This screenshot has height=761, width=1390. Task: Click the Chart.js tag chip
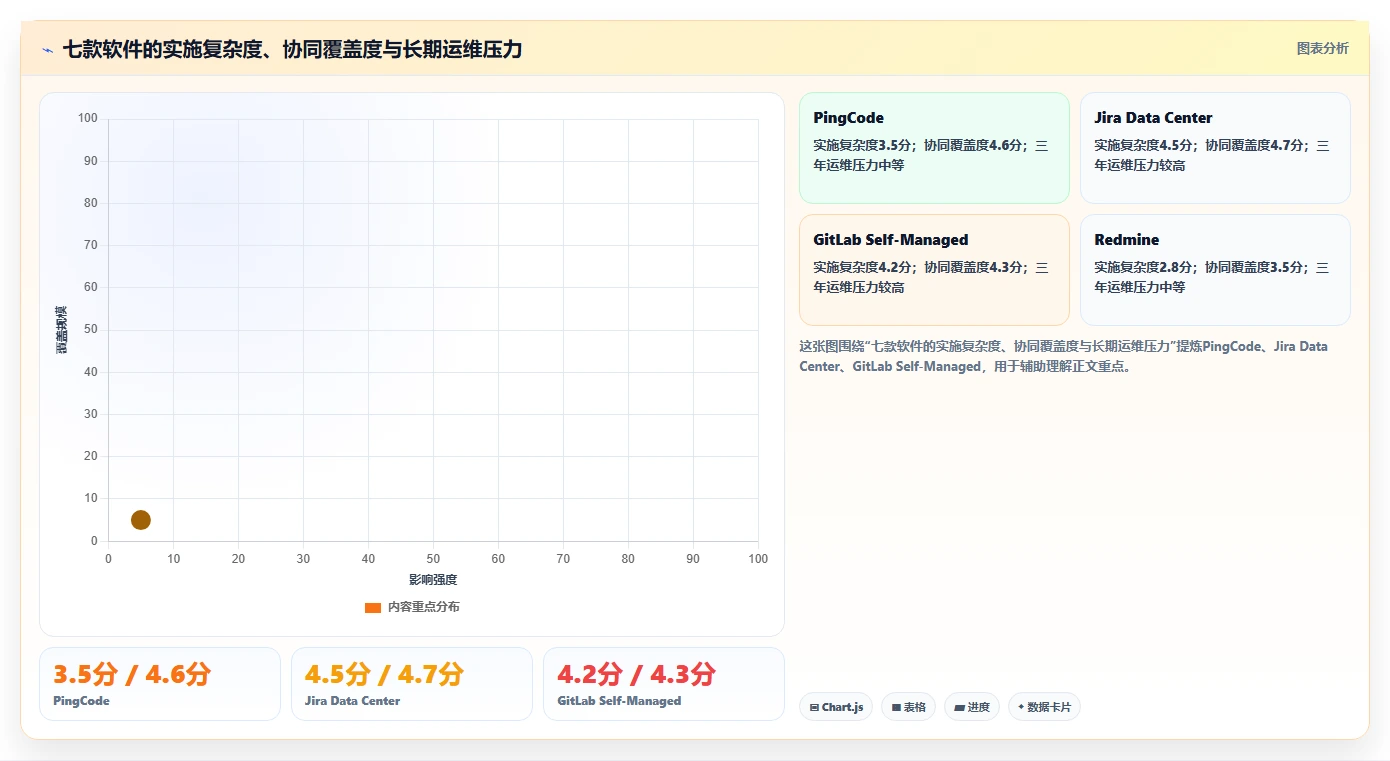click(x=836, y=707)
